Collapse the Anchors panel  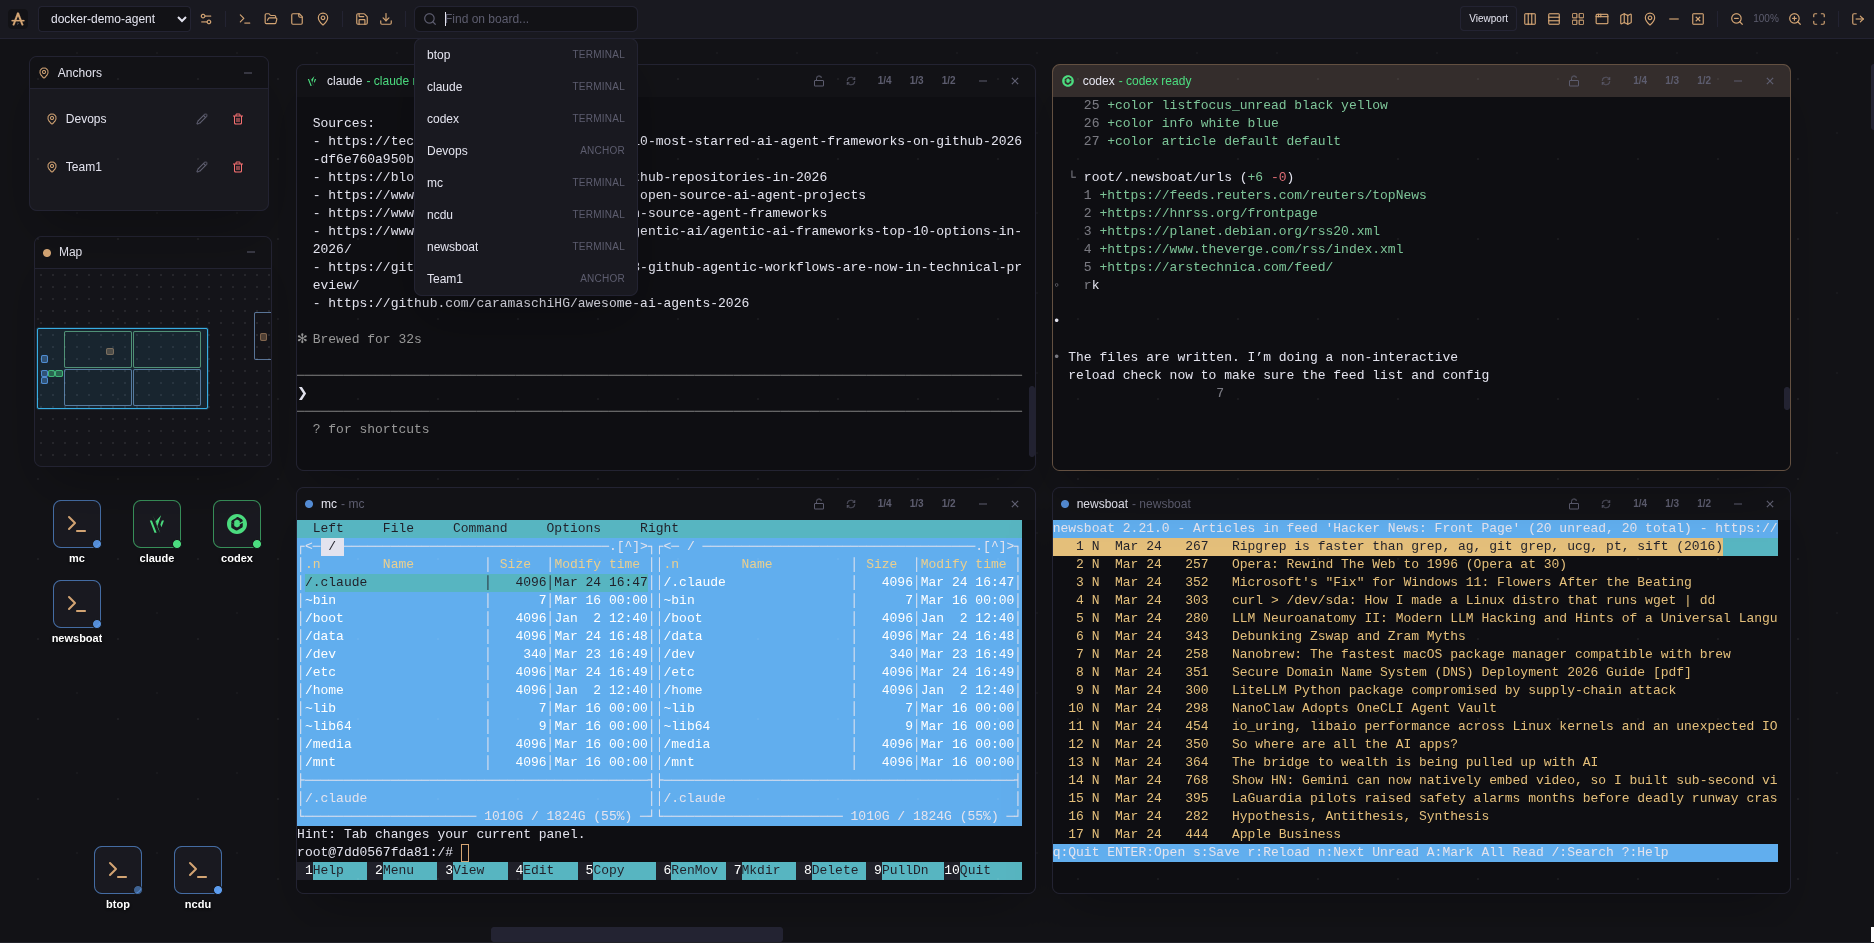point(248,73)
